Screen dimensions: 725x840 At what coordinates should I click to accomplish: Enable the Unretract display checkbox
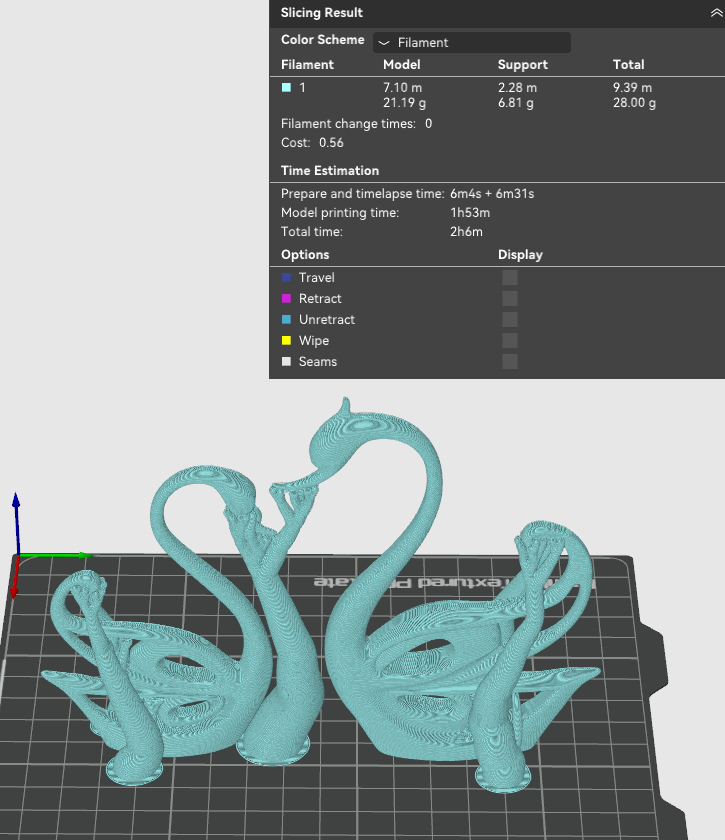(x=510, y=319)
